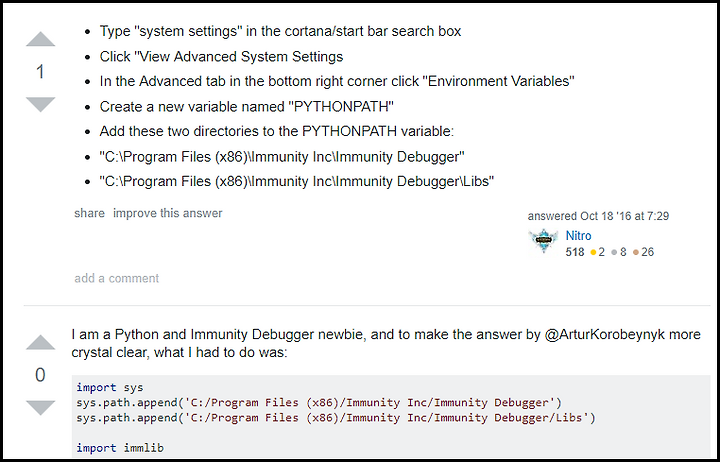Downvote the answer by Nitro
Screen dimensions: 720x462
[40, 104]
